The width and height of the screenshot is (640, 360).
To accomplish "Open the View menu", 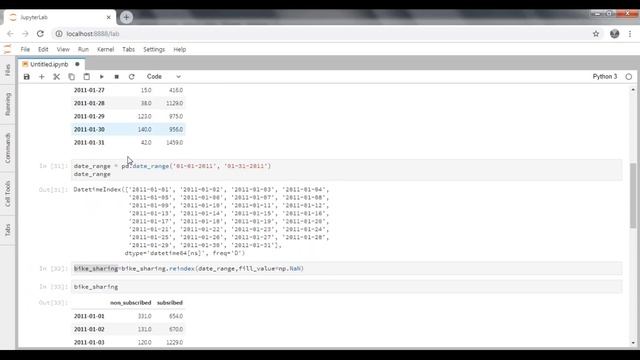I will click(63, 49).
